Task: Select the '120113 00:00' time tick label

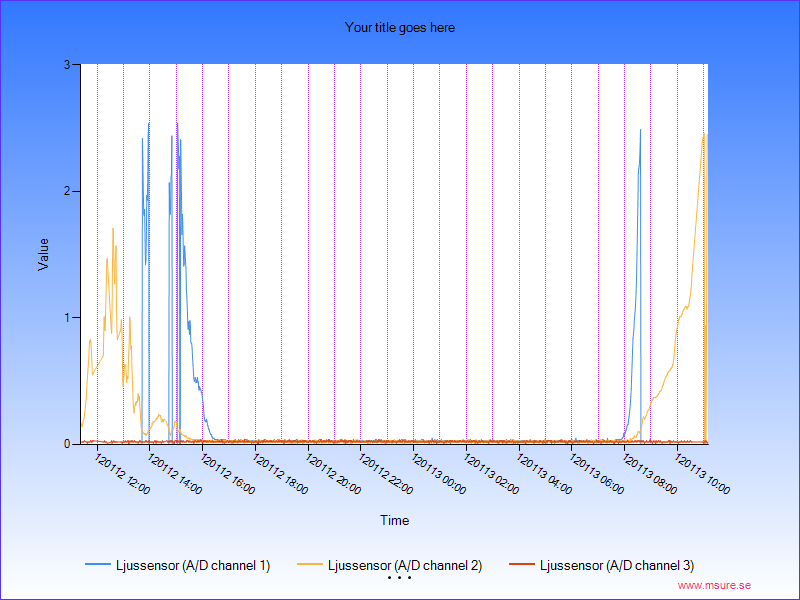Action: (x=438, y=474)
